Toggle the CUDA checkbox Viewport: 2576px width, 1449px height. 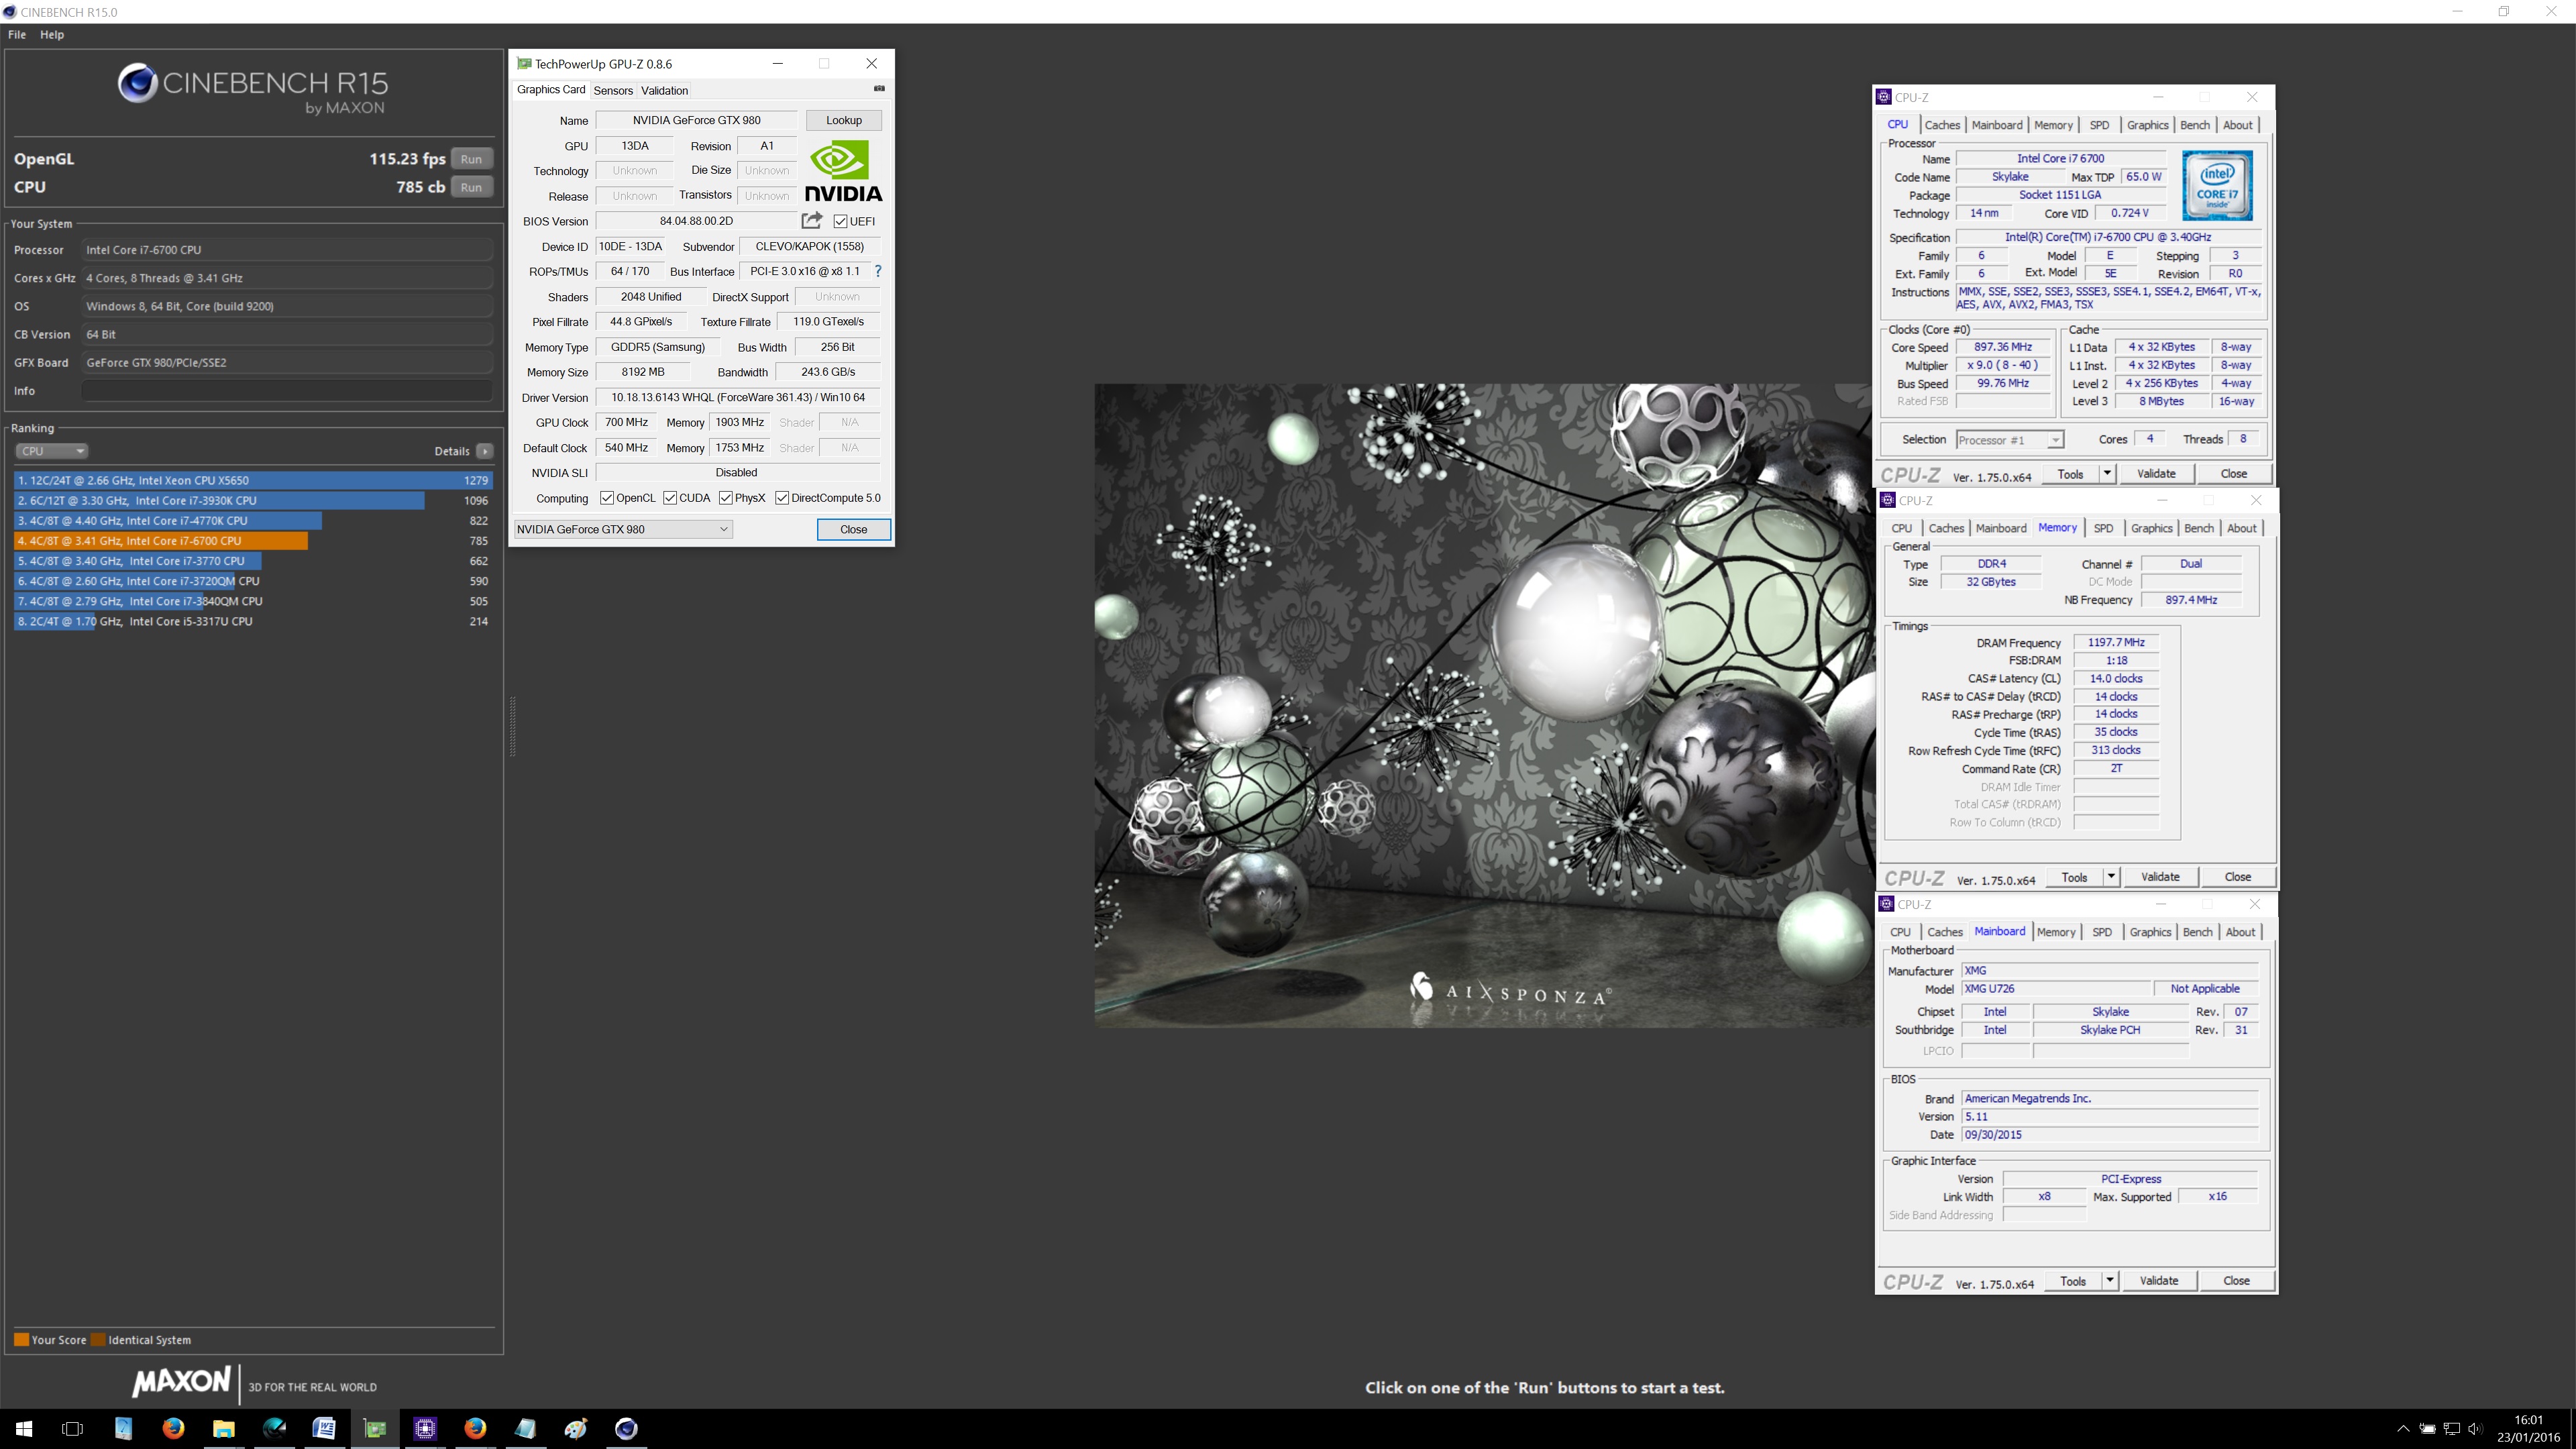point(670,498)
